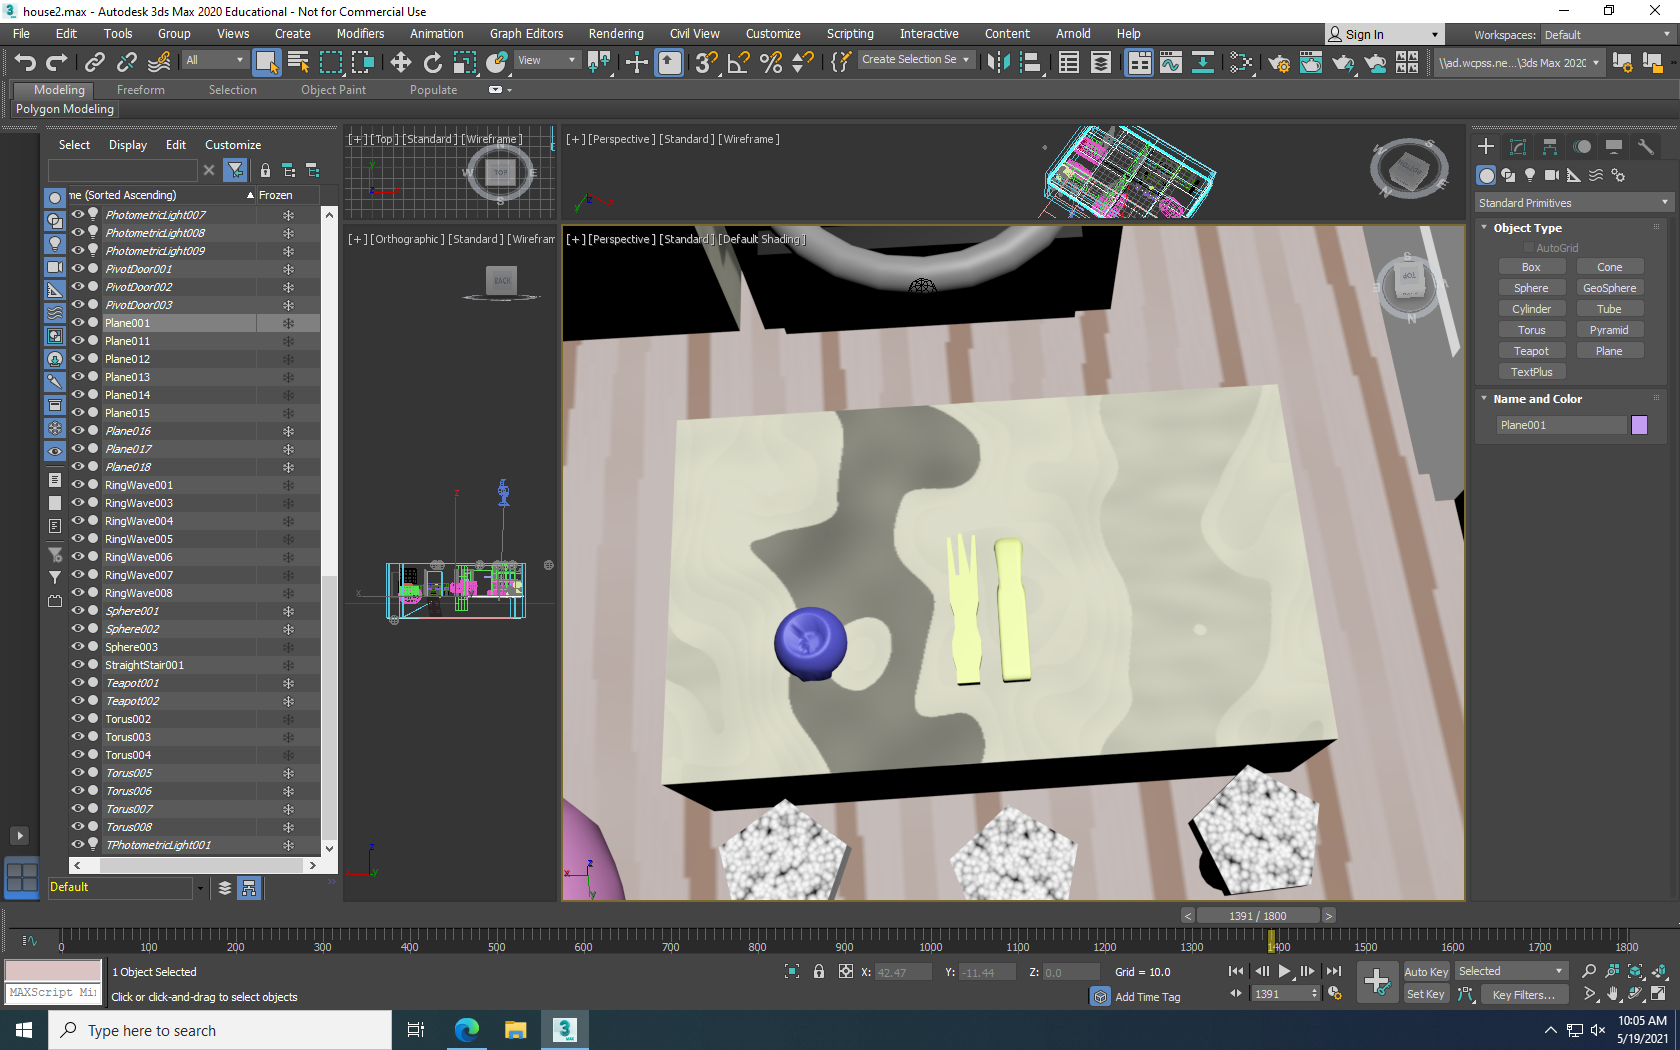The height and width of the screenshot is (1050, 1680).
Task: Toggle Auto Key animation mode
Action: [x=1426, y=972]
